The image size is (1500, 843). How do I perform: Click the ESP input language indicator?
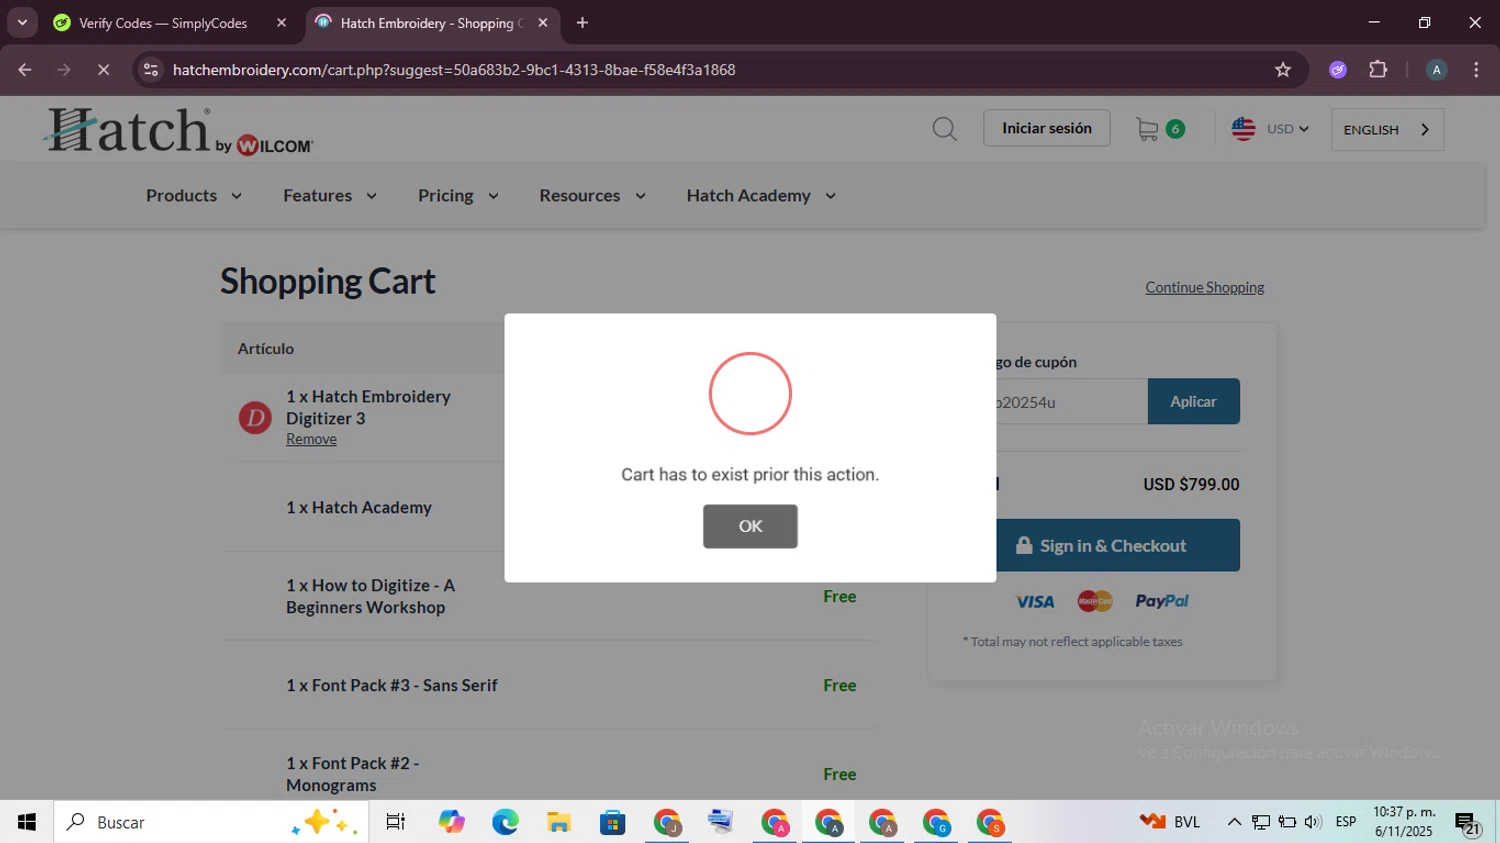coord(1346,822)
